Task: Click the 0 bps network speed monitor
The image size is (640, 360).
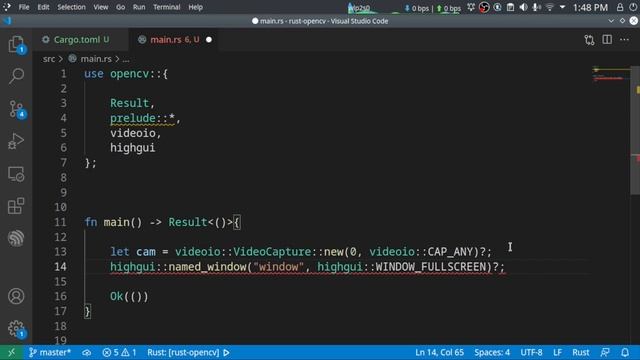Action: pyautogui.click(x=432, y=8)
